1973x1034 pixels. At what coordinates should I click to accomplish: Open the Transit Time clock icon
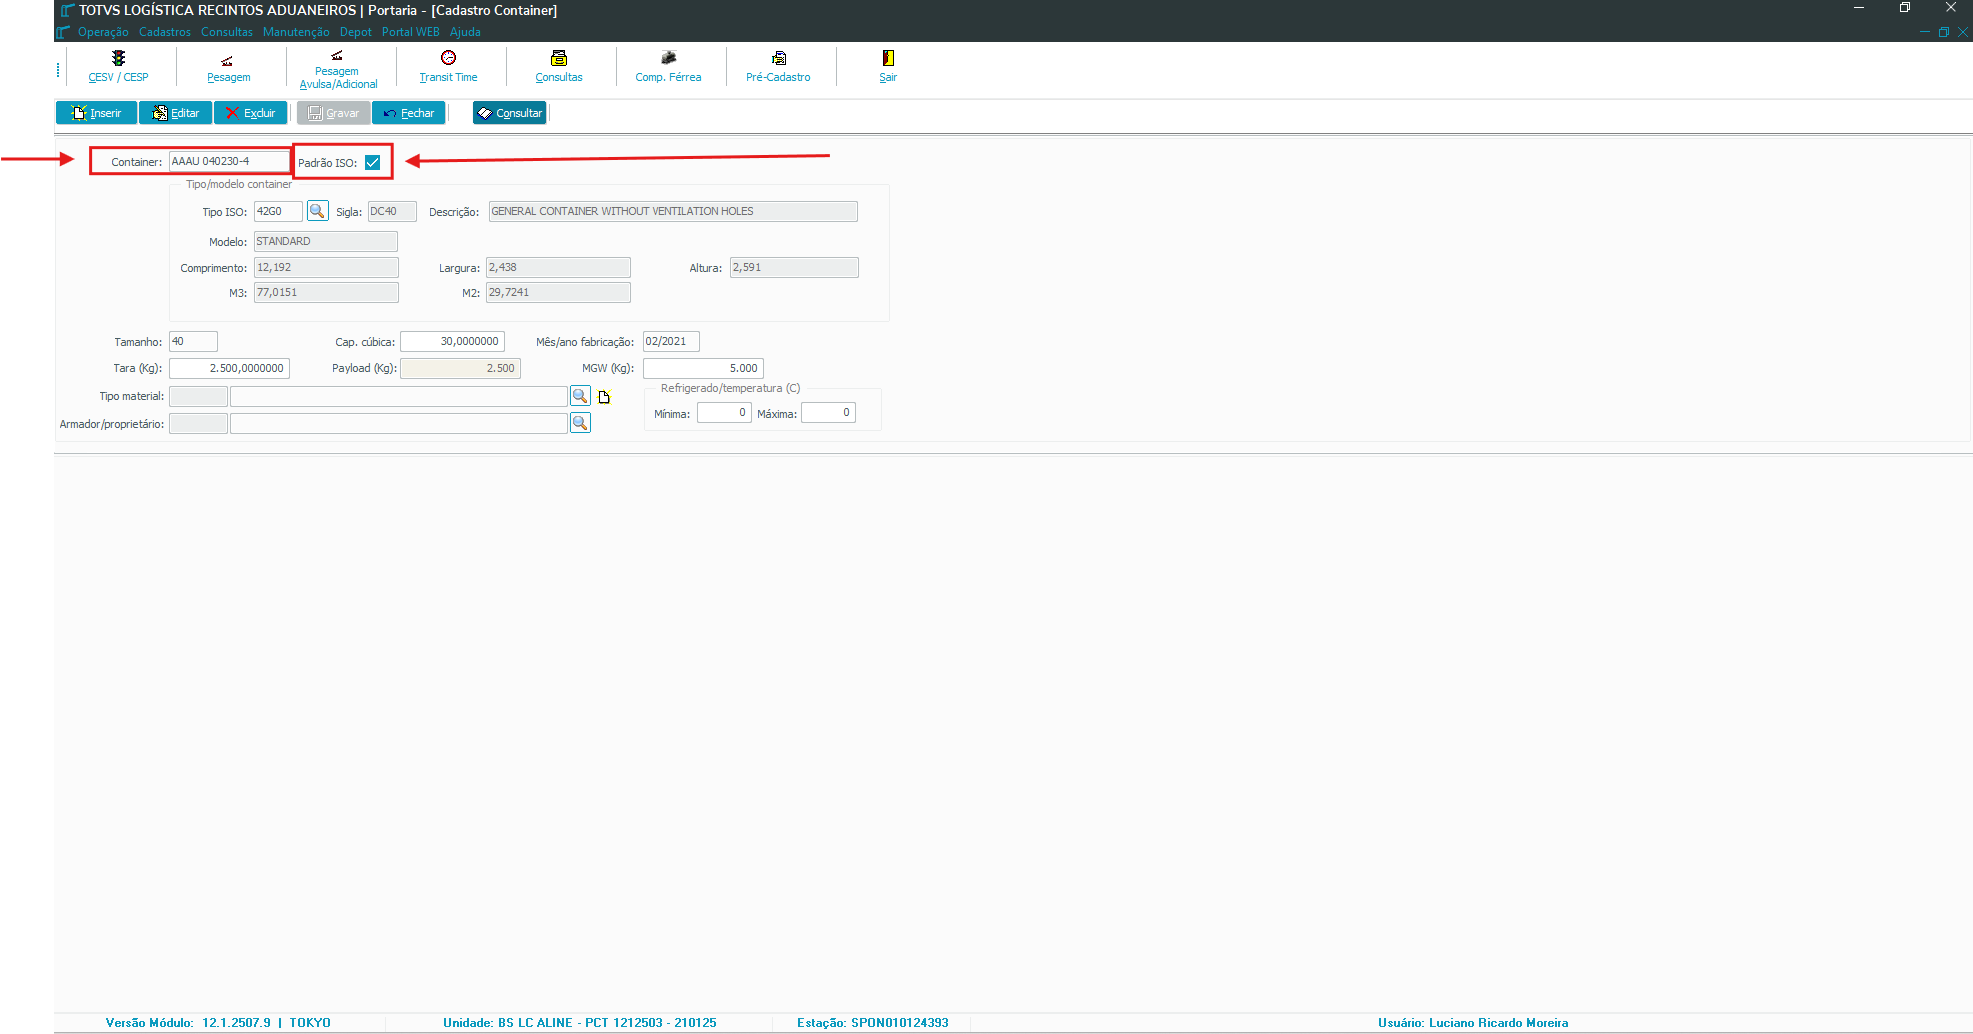448,58
